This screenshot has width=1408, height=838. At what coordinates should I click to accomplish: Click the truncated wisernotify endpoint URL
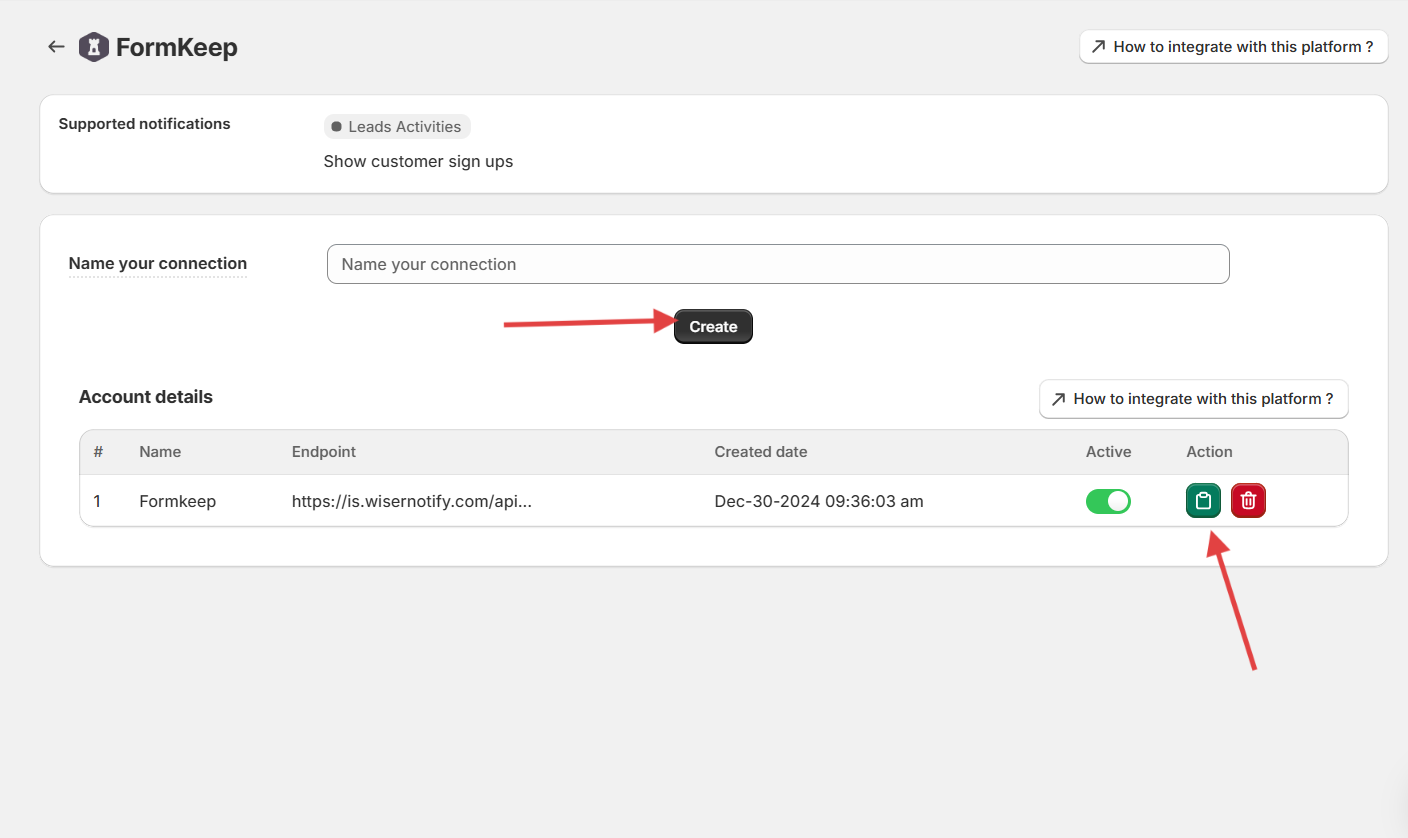[411, 501]
